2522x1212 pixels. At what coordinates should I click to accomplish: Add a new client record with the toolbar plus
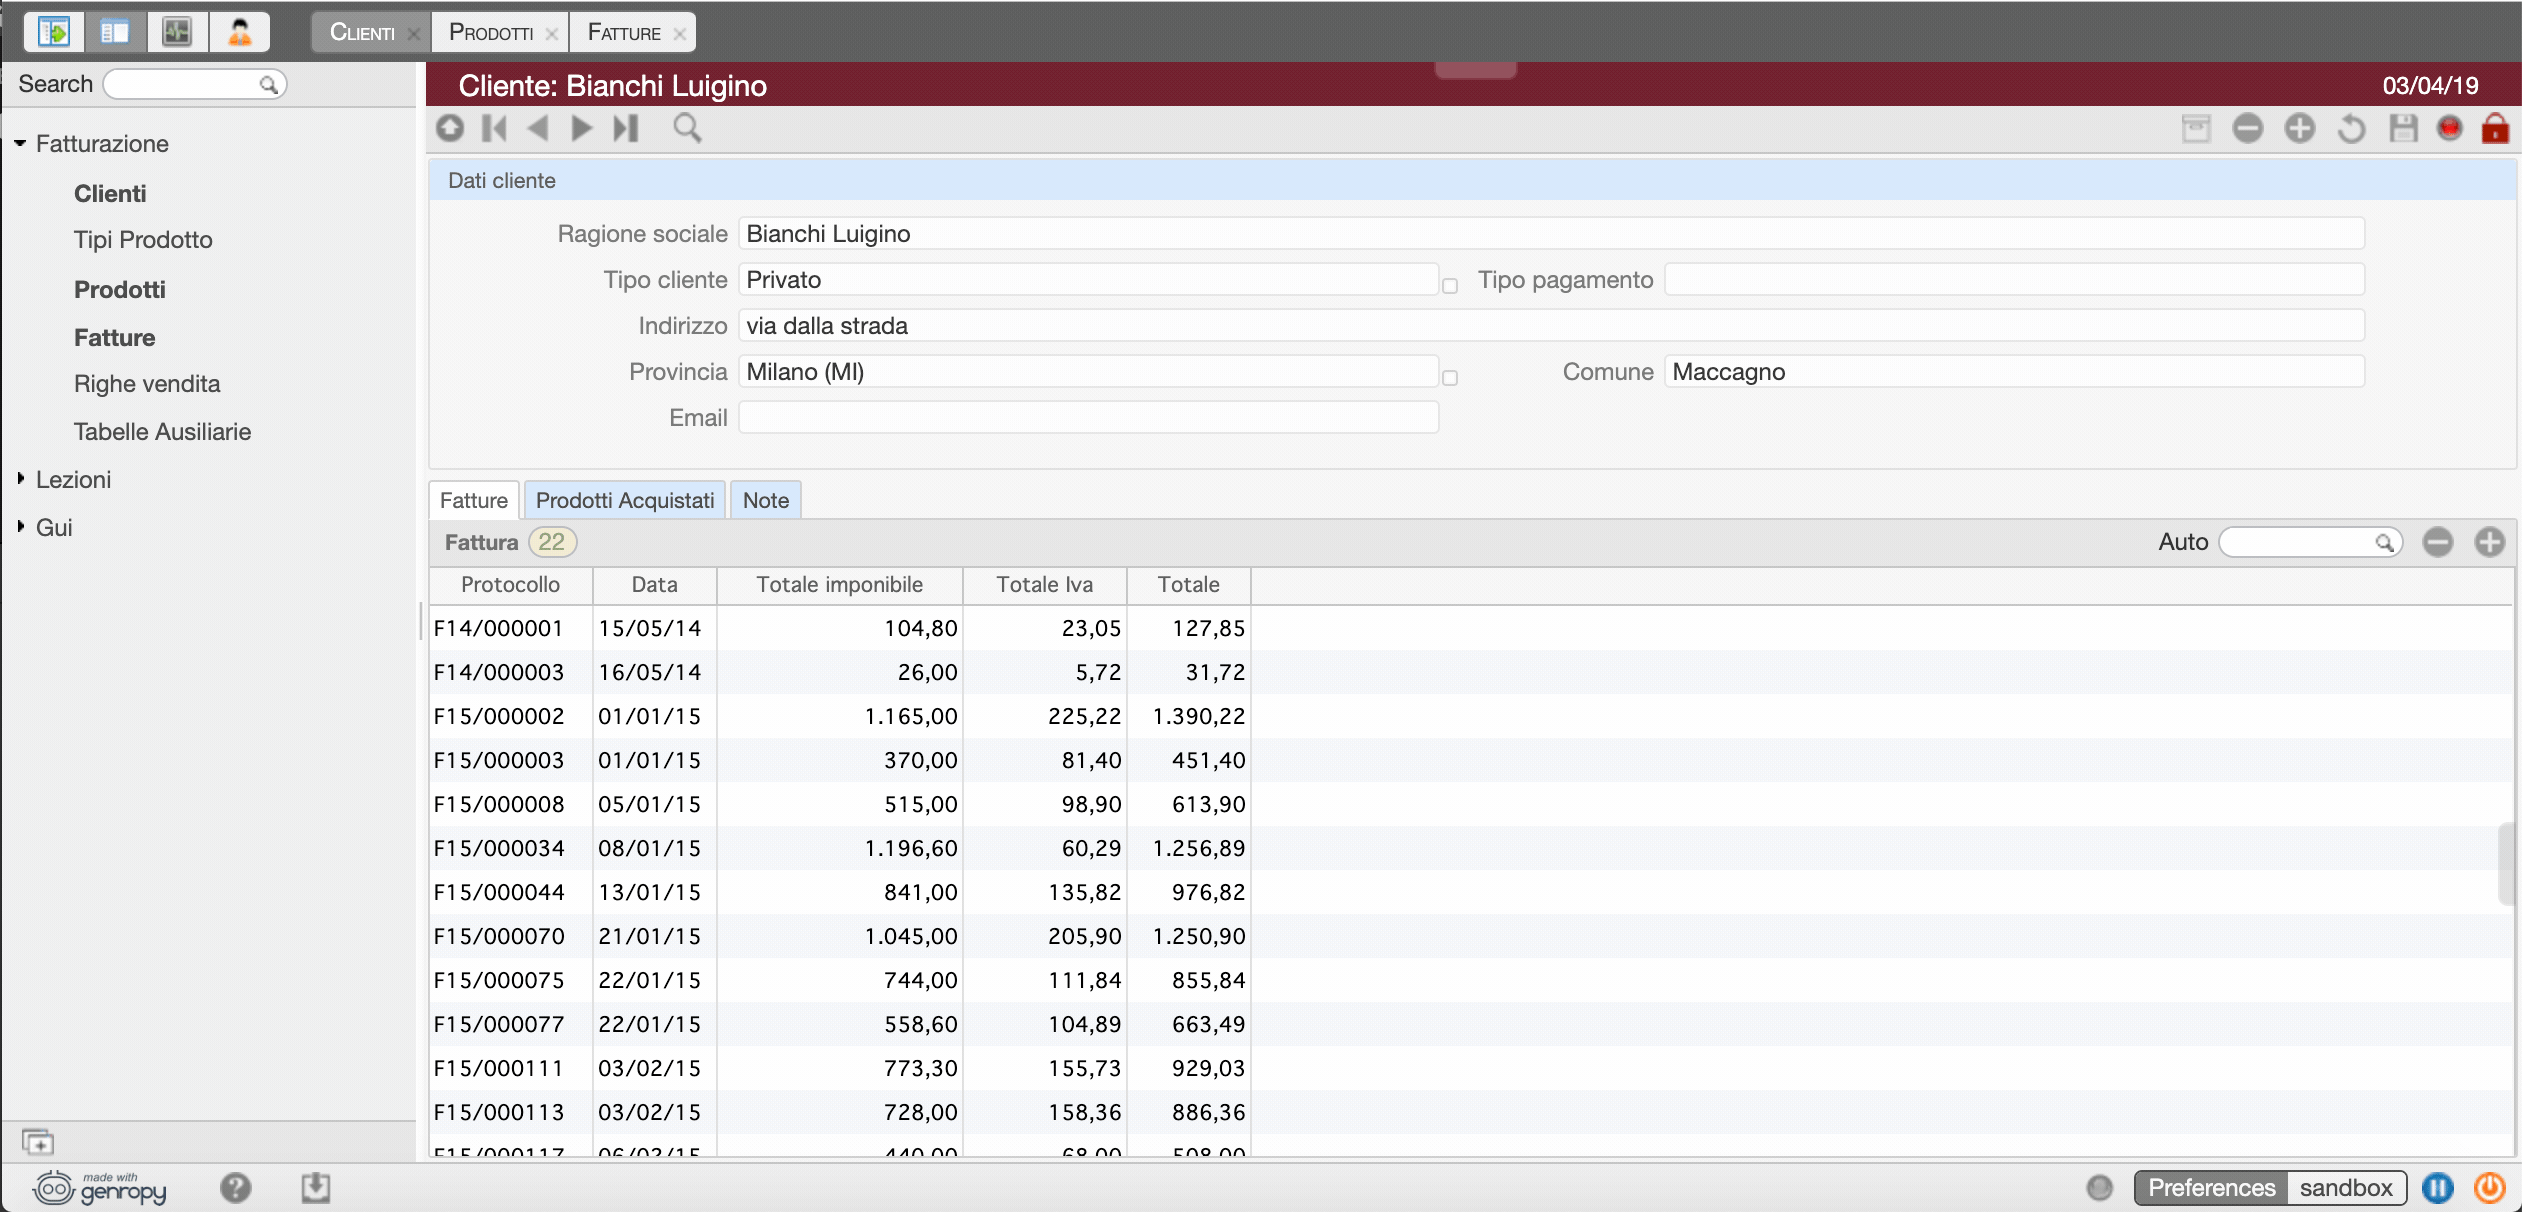[x=2300, y=128]
